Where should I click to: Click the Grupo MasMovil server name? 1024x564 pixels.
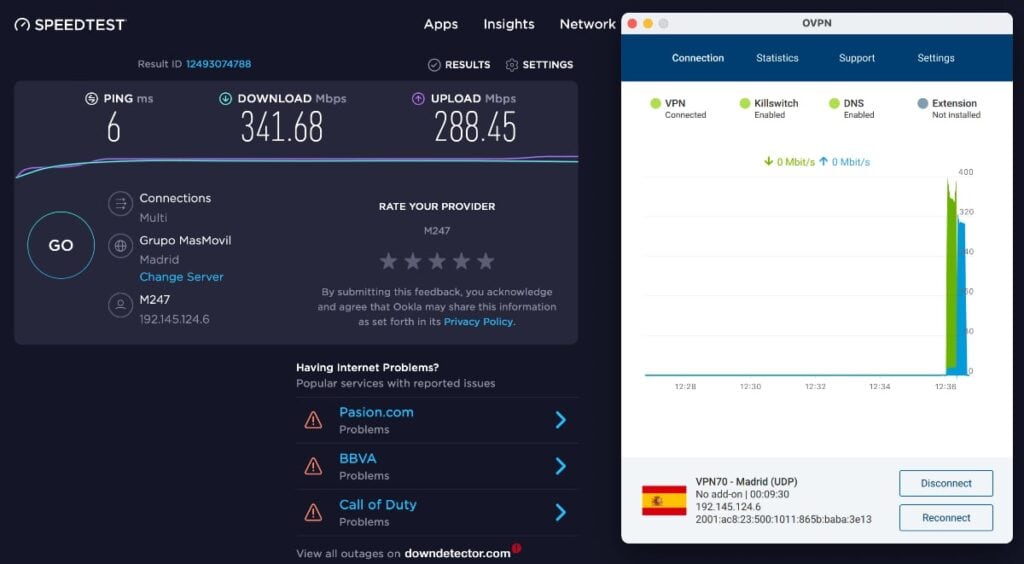(x=185, y=240)
